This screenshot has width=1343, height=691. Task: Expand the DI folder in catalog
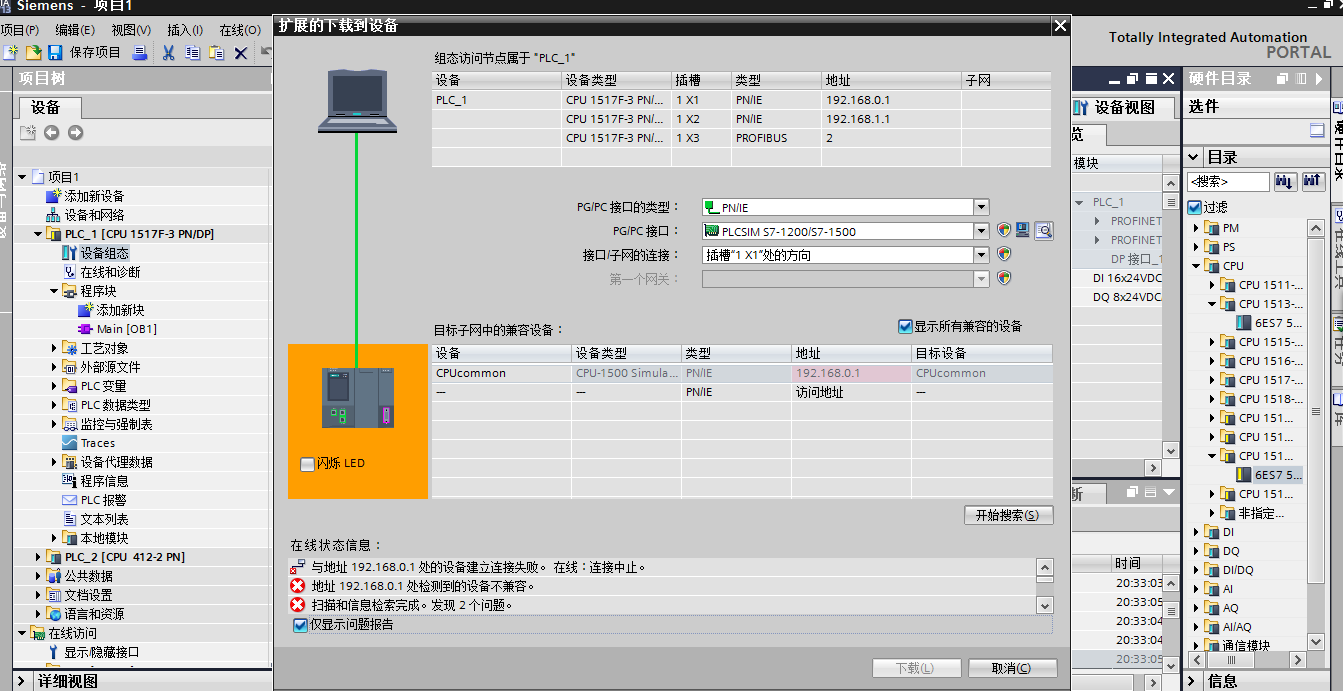pyautogui.click(x=1196, y=532)
